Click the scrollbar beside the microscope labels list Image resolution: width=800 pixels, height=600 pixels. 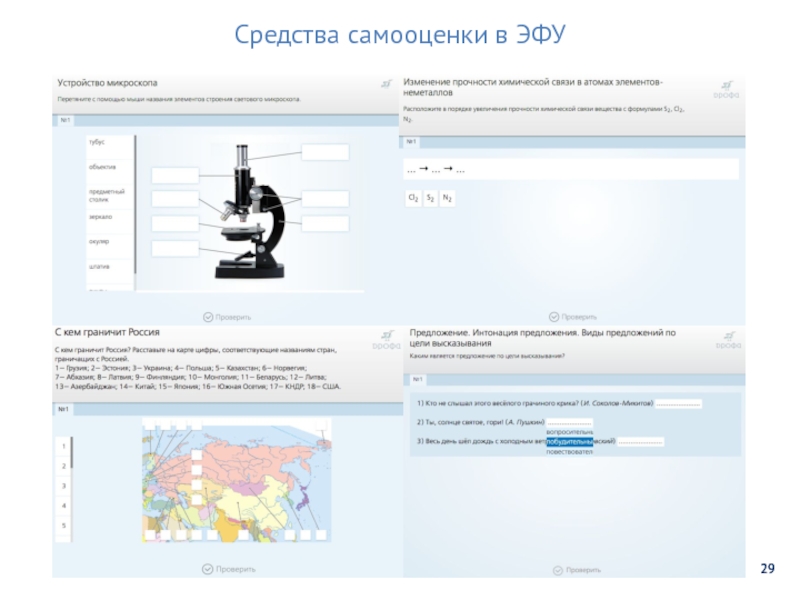coord(135,204)
